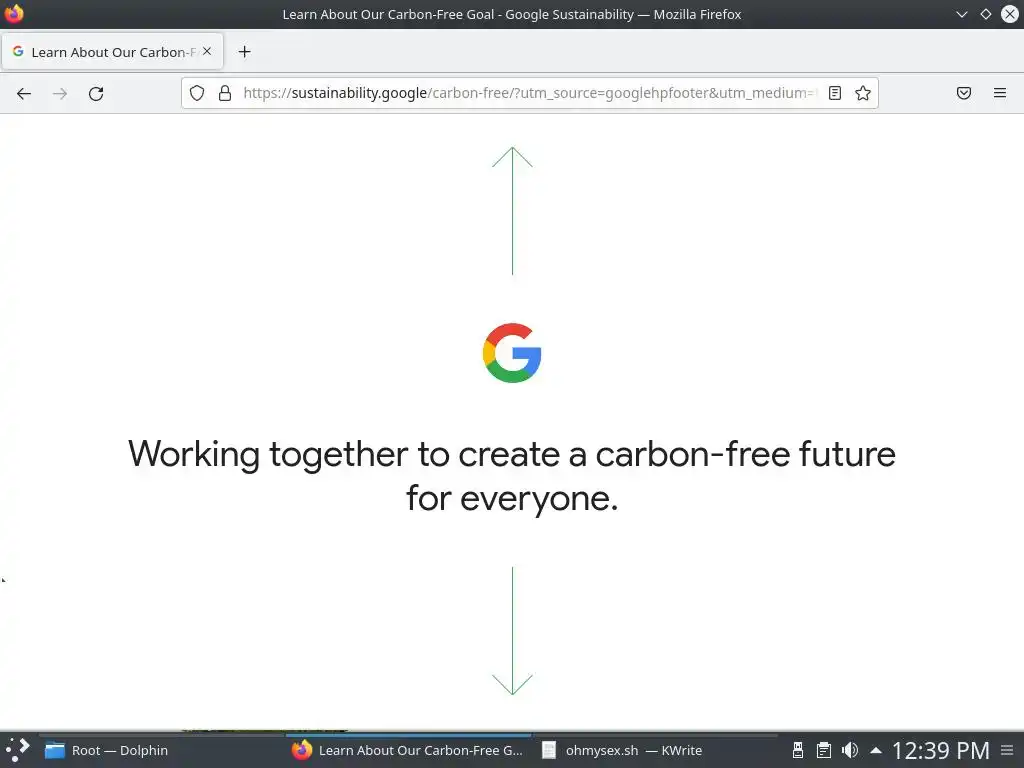Select the Firefox Learn About taskbar entry
The image size is (1024, 768).
408,750
